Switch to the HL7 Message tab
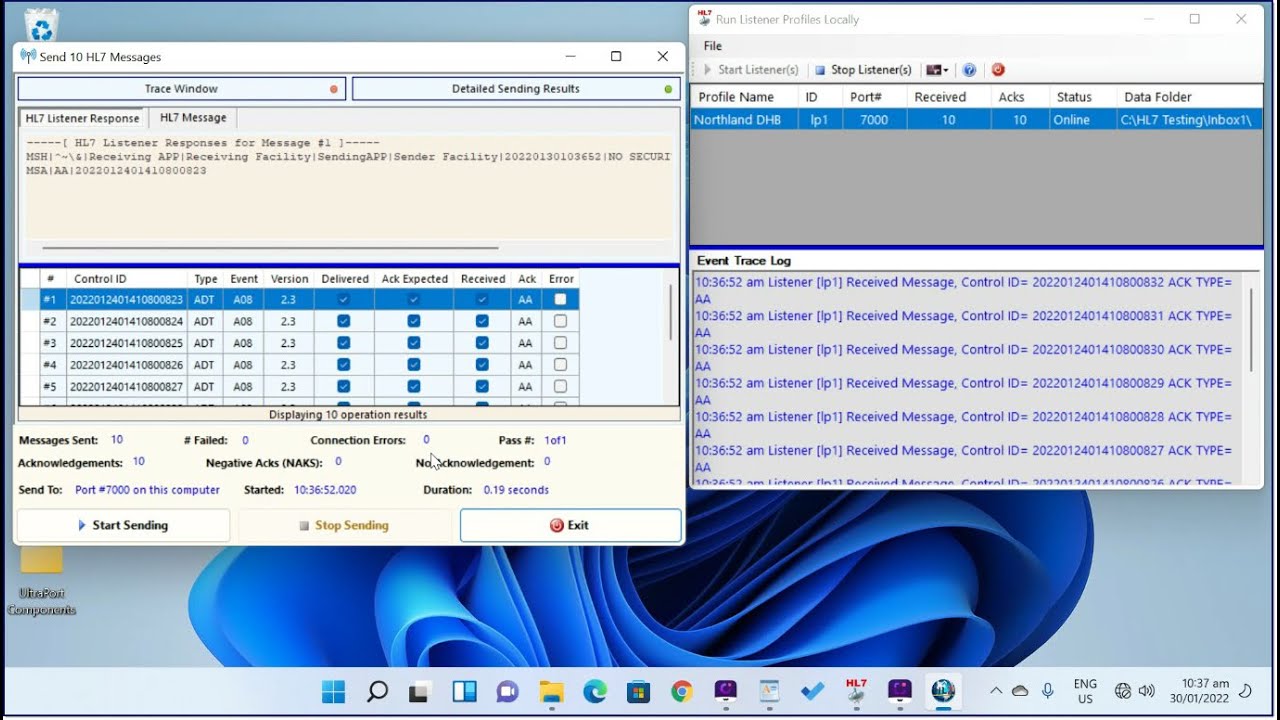1280x720 pixels. 193,118
